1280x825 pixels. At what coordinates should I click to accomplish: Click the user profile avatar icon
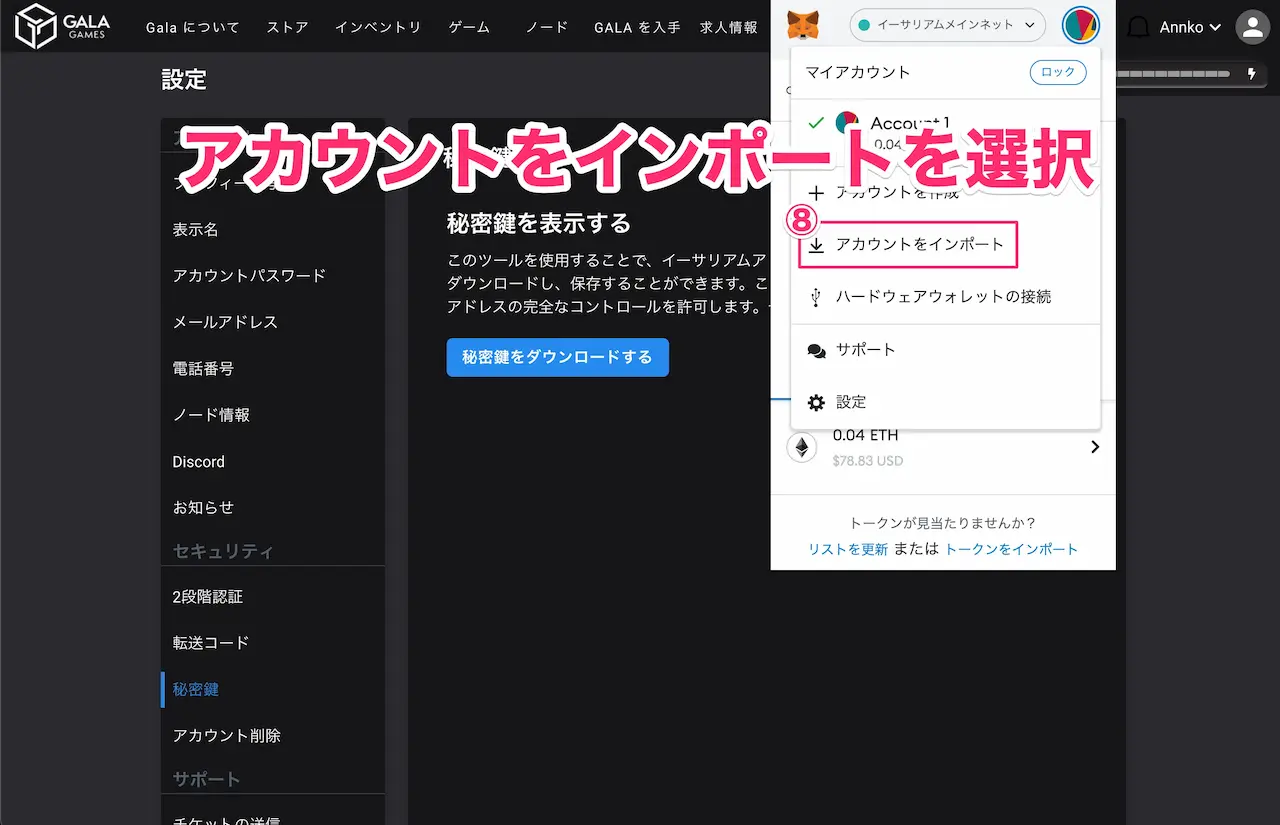[x=1252, y=28]
